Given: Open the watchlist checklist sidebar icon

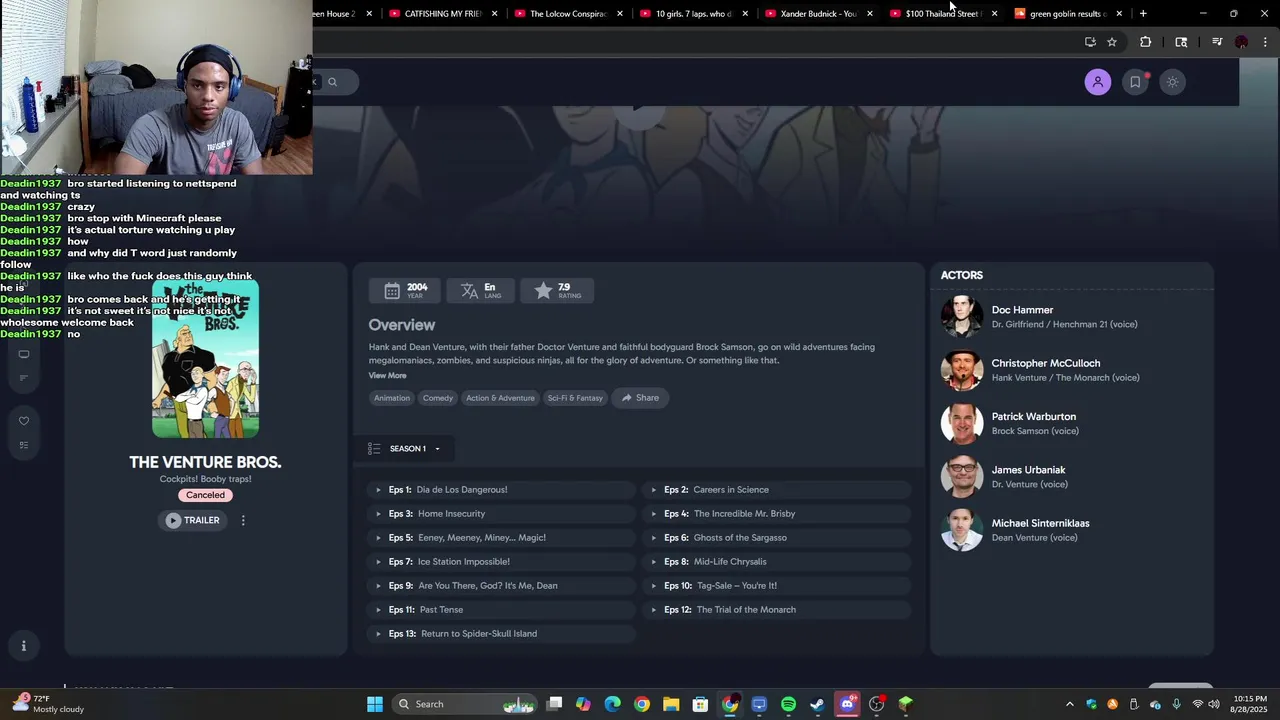Looking at the screenshot, I should click(24, 445).
